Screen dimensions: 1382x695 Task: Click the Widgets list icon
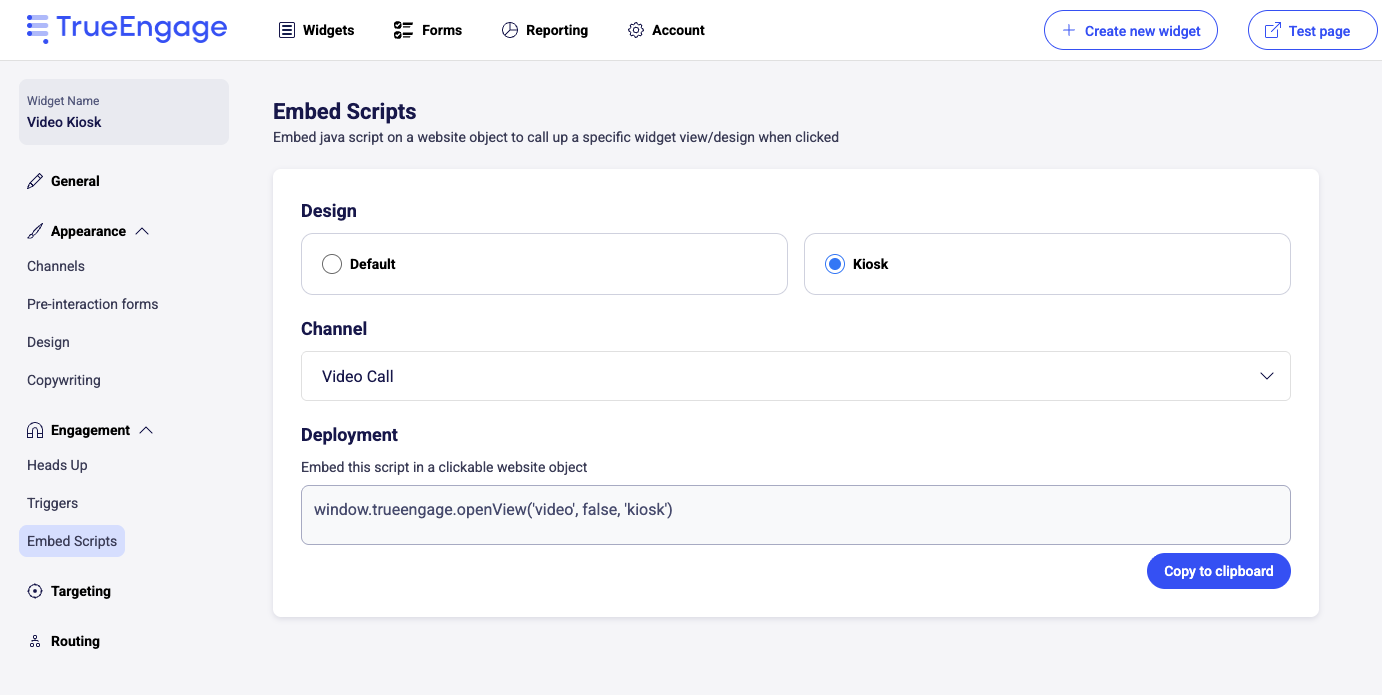[287, 30]
